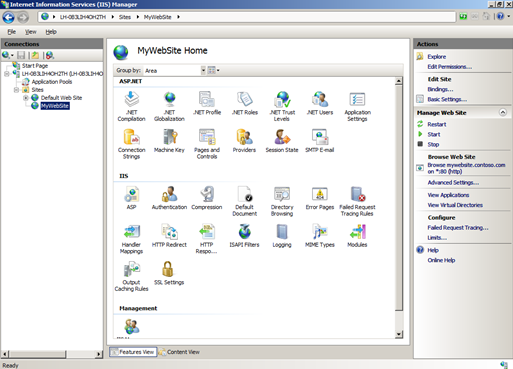Collapse the Manage Web Site section
The image size is (513, 369).
pyautogui.click(x=503, y=113)
